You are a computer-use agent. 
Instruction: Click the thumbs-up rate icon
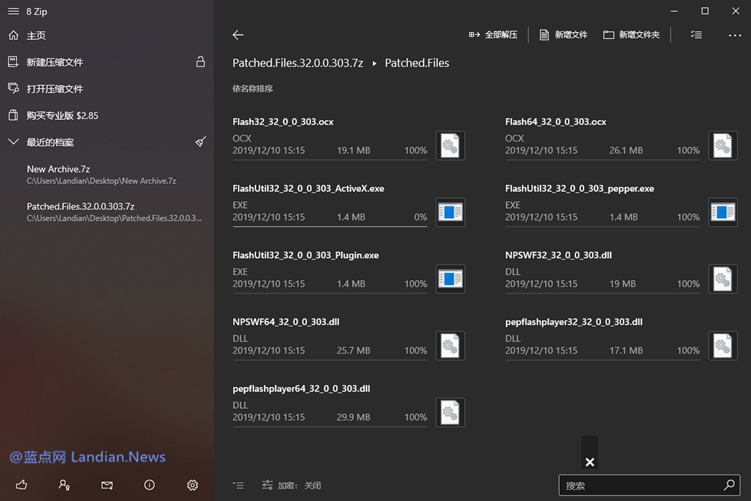(x=22, y=485)
